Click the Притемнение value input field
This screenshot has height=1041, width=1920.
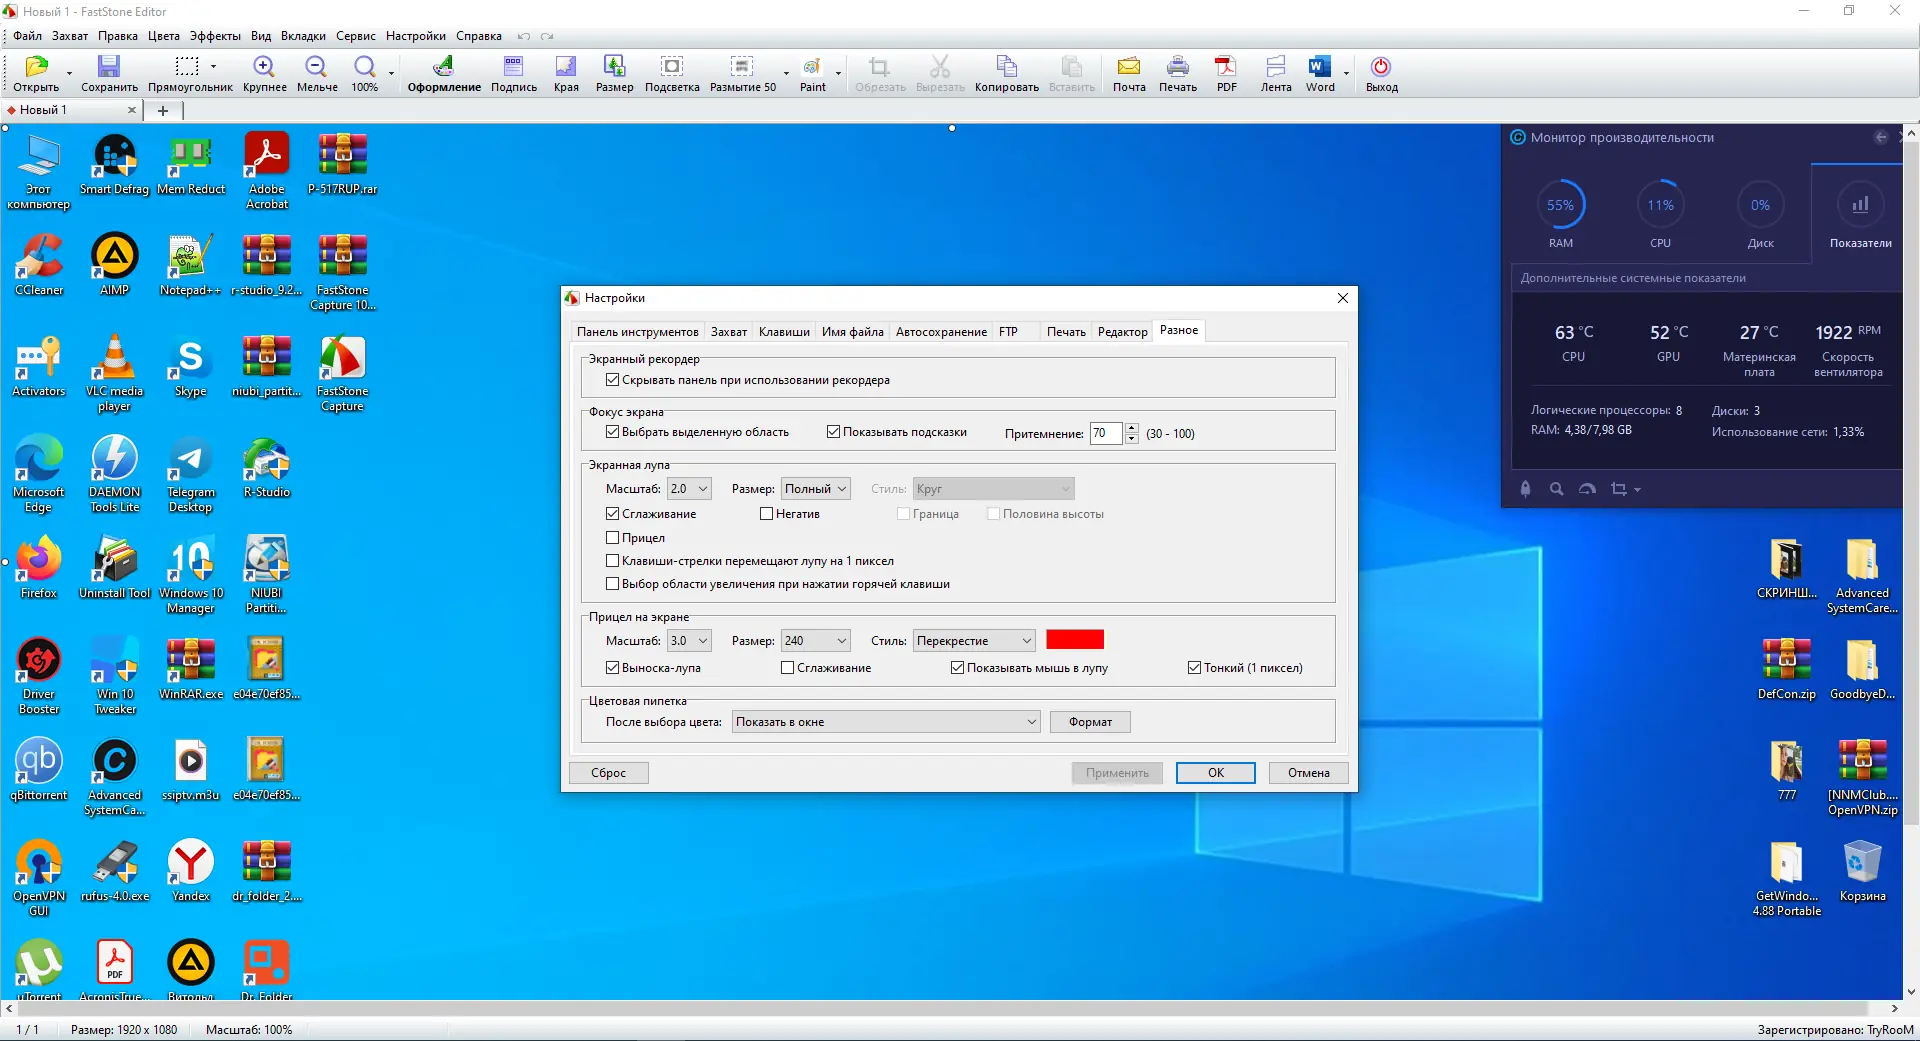point(1106,433)
